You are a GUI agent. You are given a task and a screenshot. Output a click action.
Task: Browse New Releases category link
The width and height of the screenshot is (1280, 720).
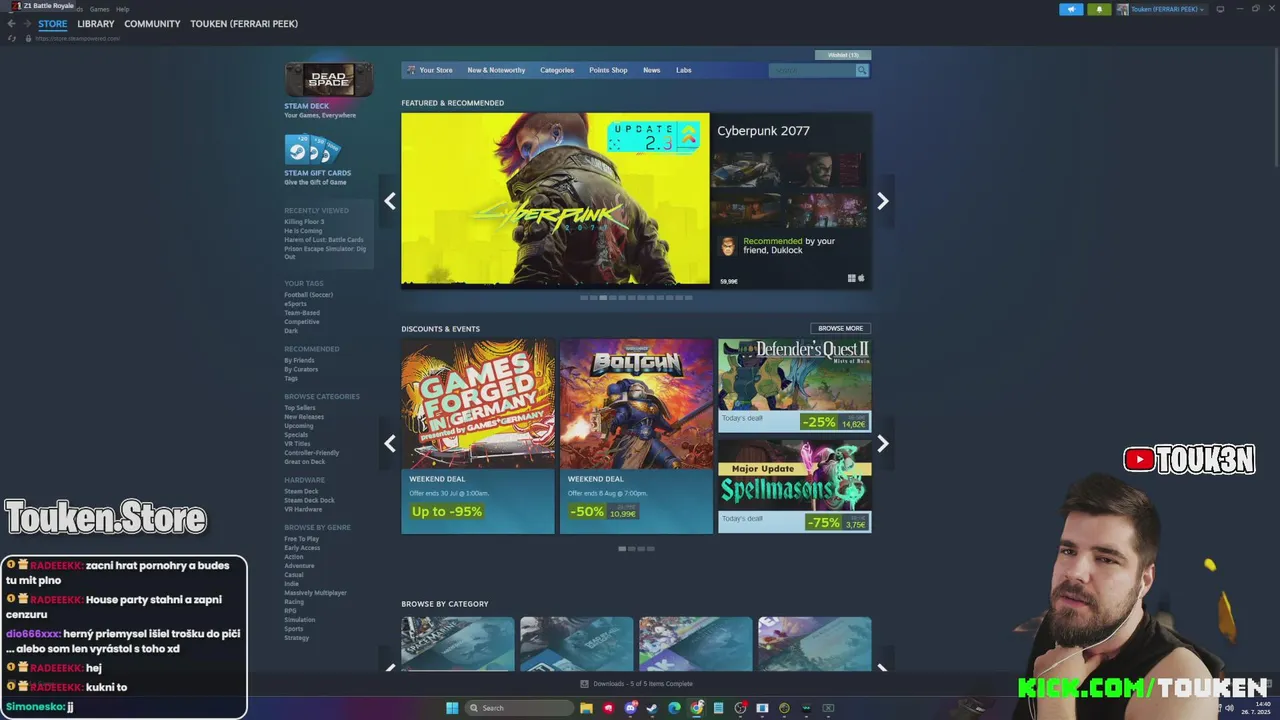pyautogui.click(x=304, y=417)
